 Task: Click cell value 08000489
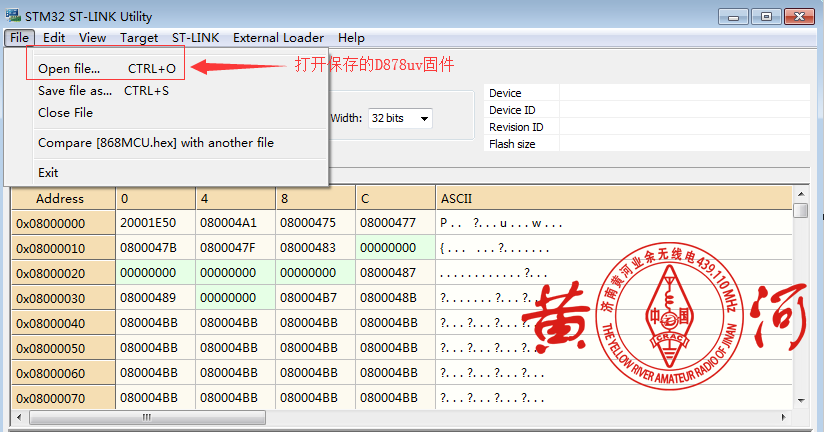point(156,297)
